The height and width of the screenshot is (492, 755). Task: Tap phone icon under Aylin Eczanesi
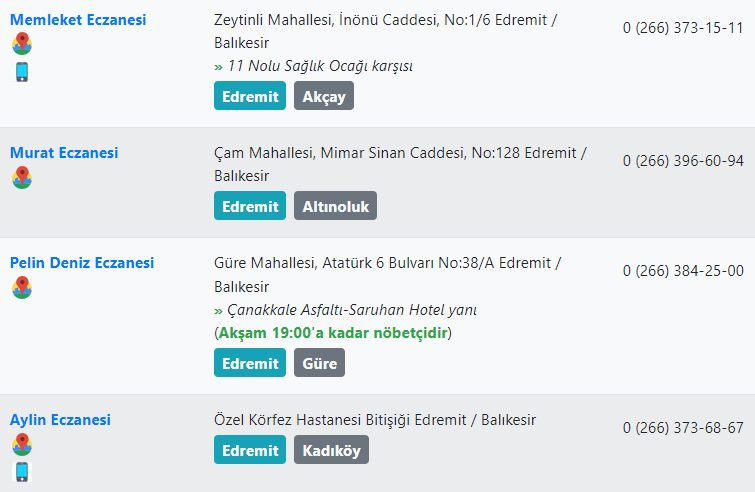pos(22,472)
